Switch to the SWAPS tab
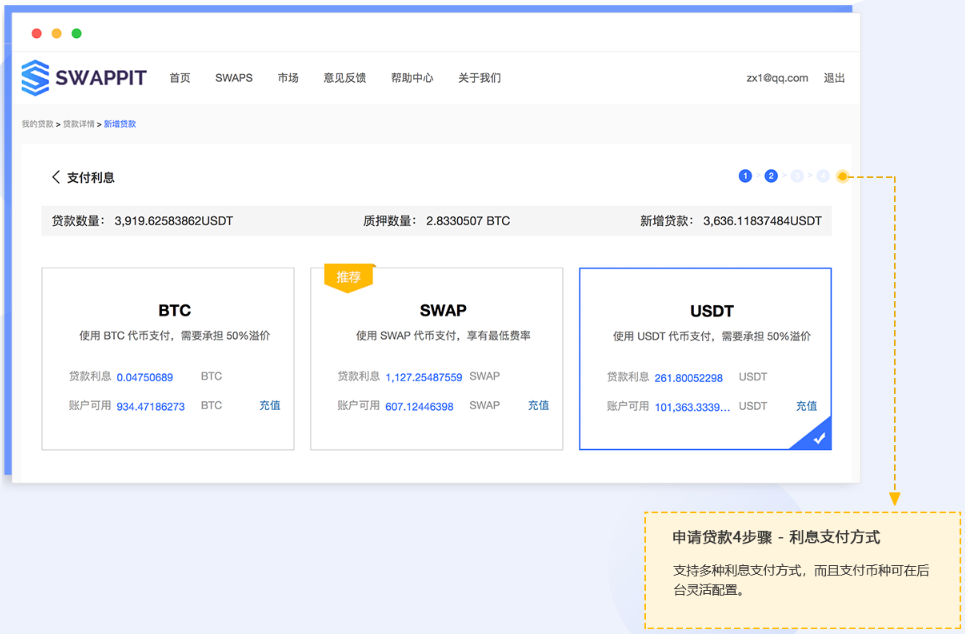The width and height of the screenshot is (965, 634). [233, 77]
